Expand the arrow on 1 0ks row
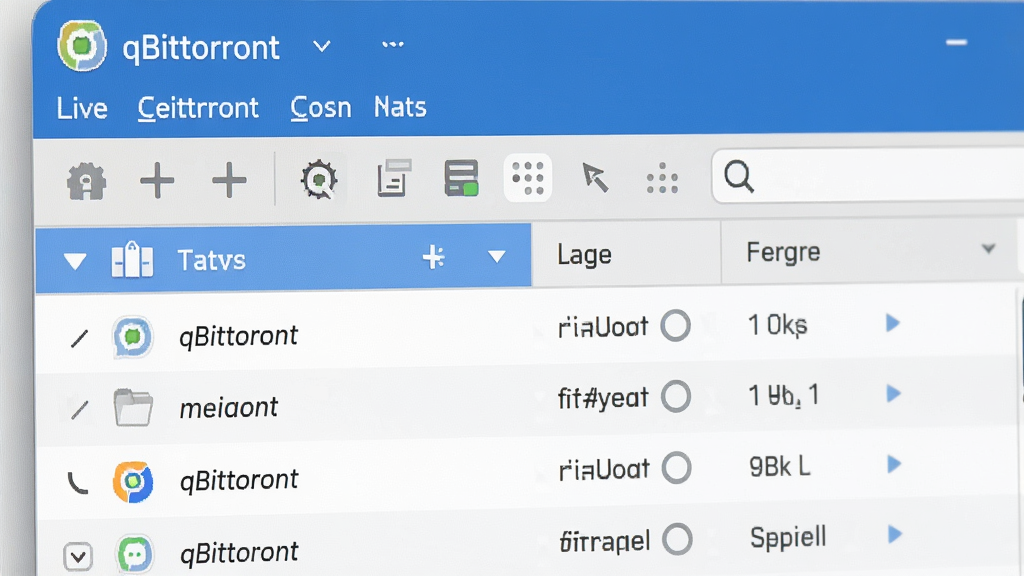Image resolution: width=1024 pixels, height=576 pixels. click(x=893, y=323)
